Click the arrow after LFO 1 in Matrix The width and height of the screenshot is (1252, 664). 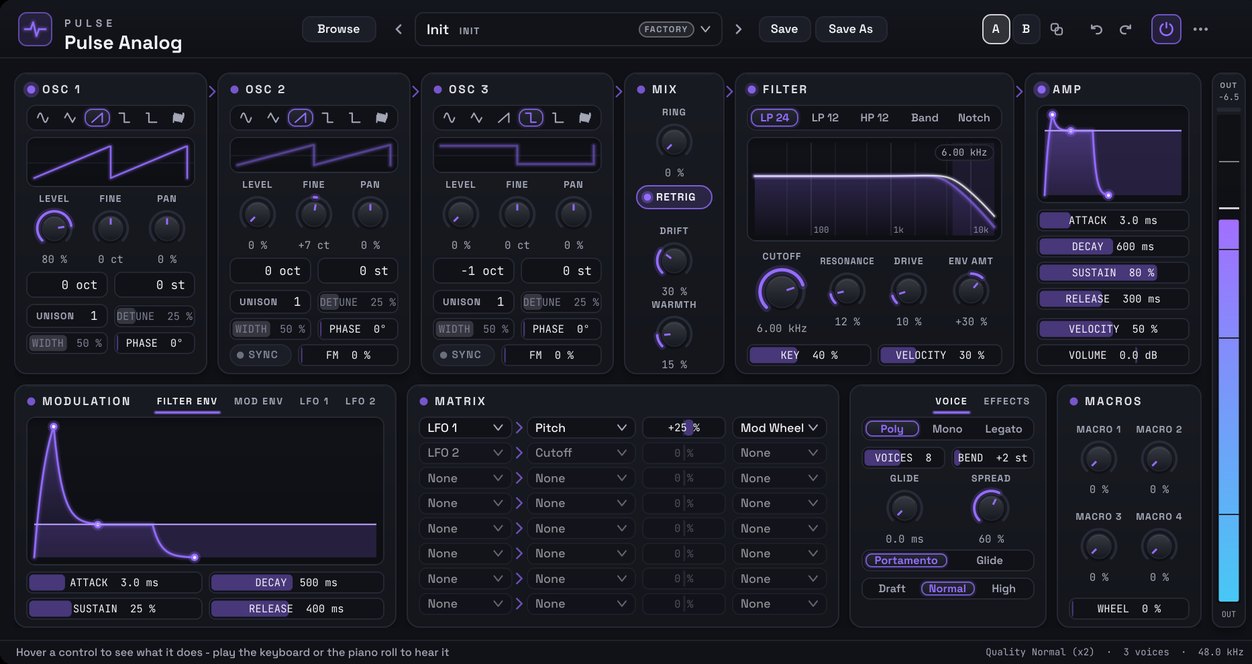[x=519, y=428]
